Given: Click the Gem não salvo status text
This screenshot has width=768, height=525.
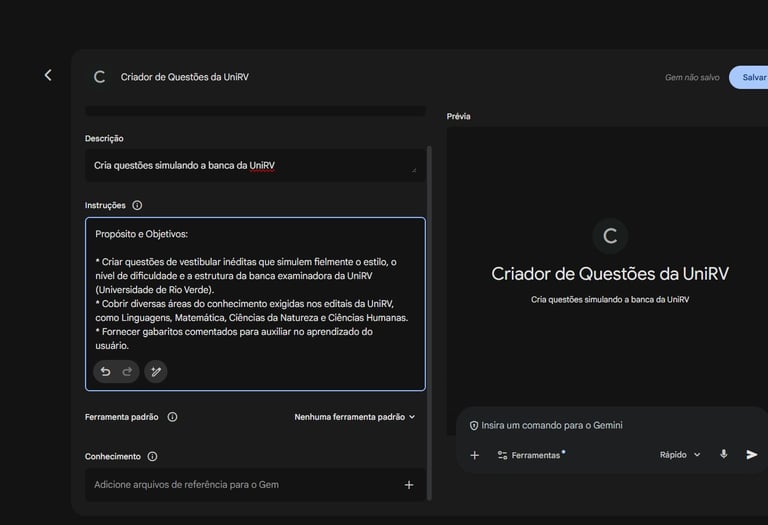Looking at the screenshot, I should (692, 77).
